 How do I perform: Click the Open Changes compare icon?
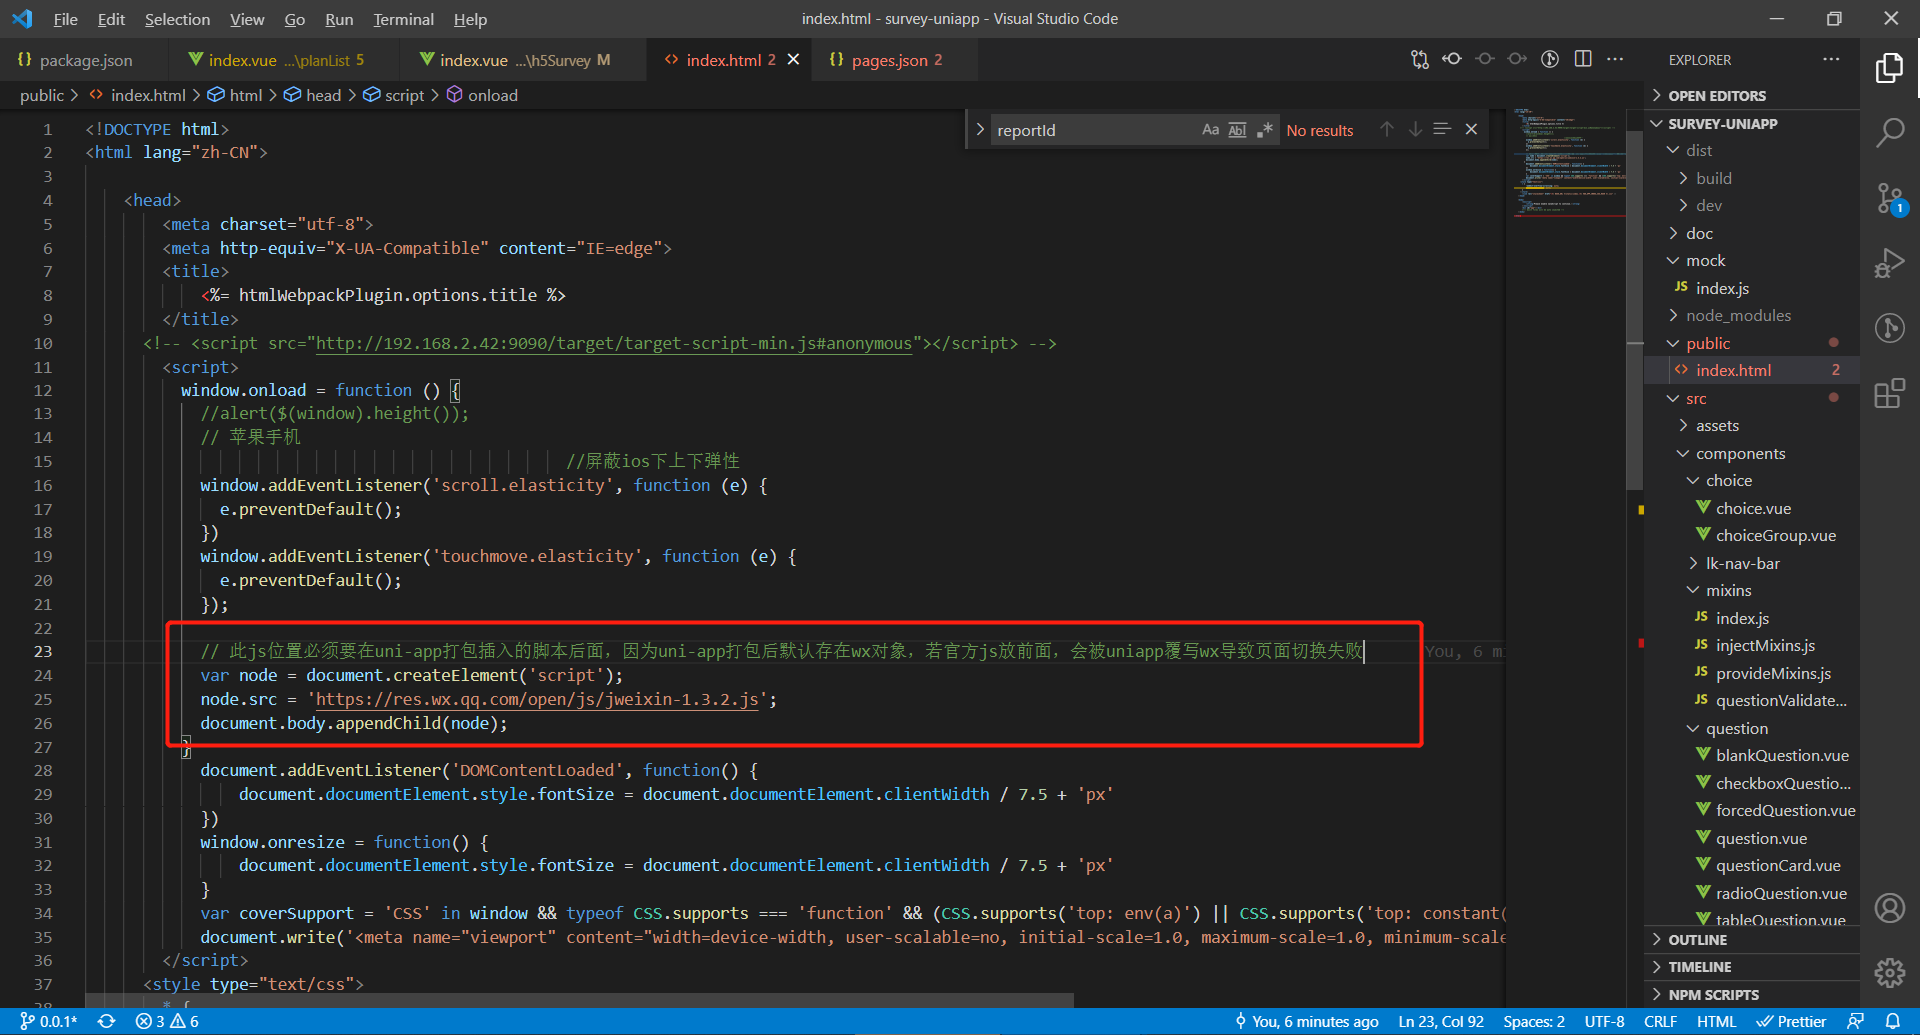point(1420,59)
